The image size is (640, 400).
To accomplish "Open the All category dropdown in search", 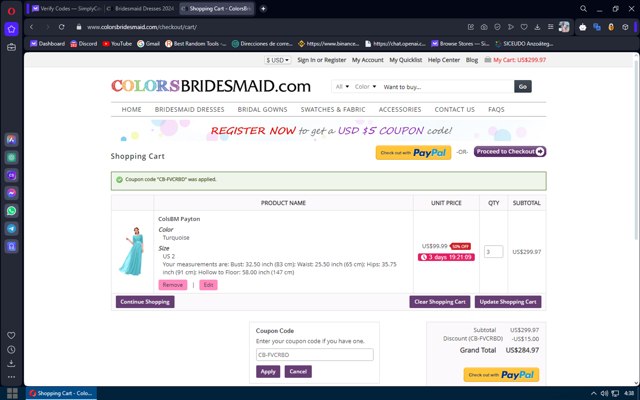I will pos(342,87).
